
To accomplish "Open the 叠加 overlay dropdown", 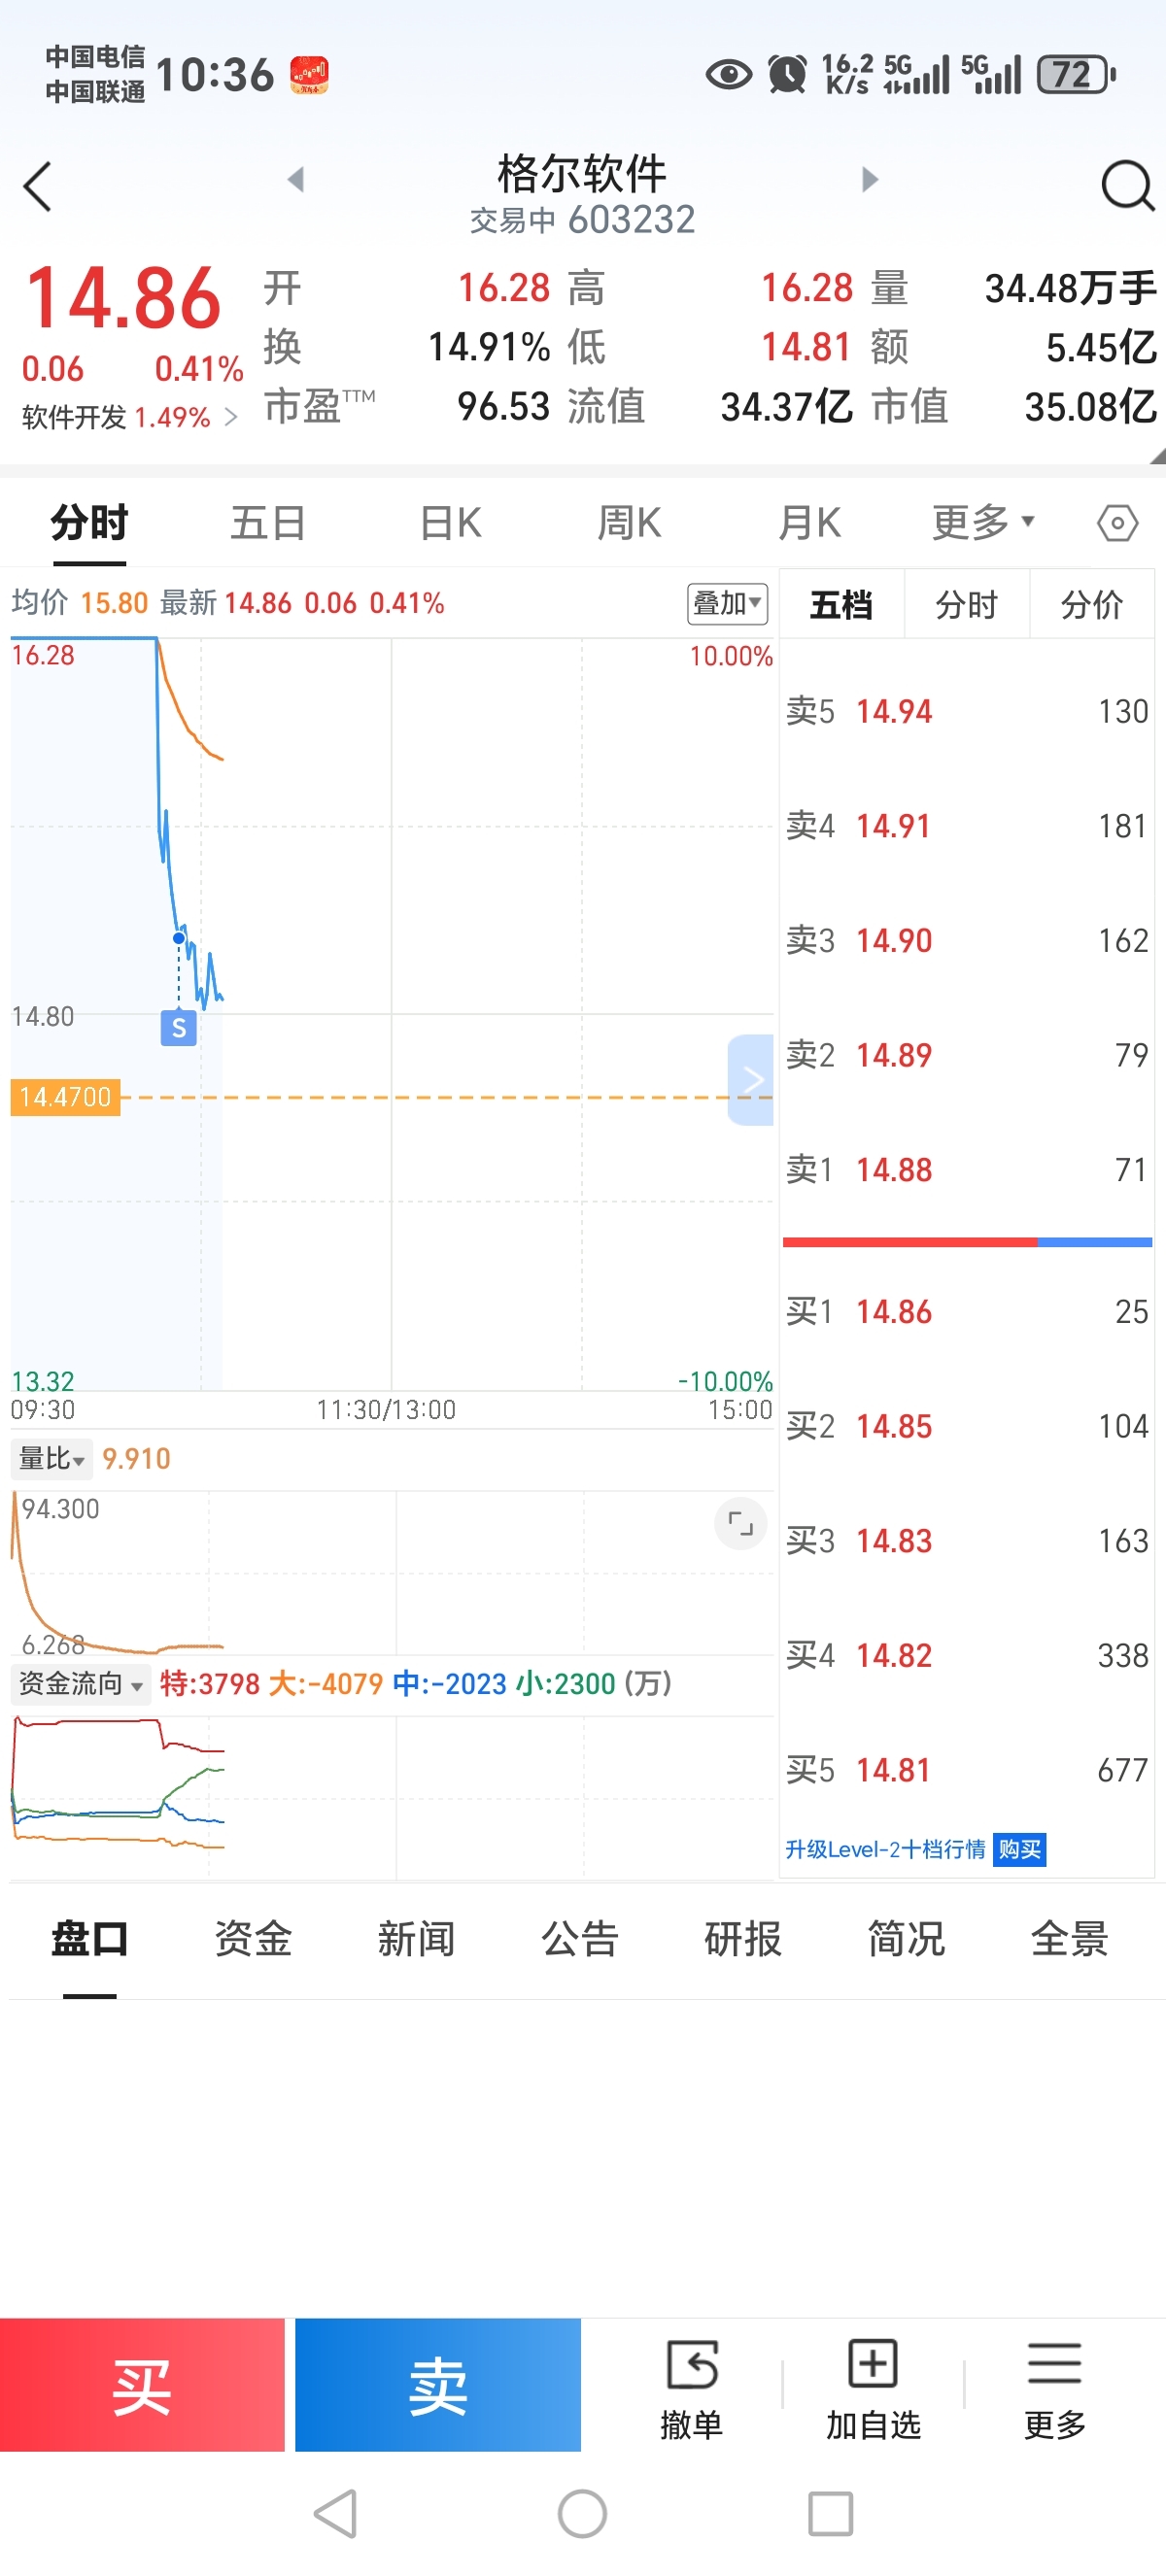I will (x=727, y=604).
